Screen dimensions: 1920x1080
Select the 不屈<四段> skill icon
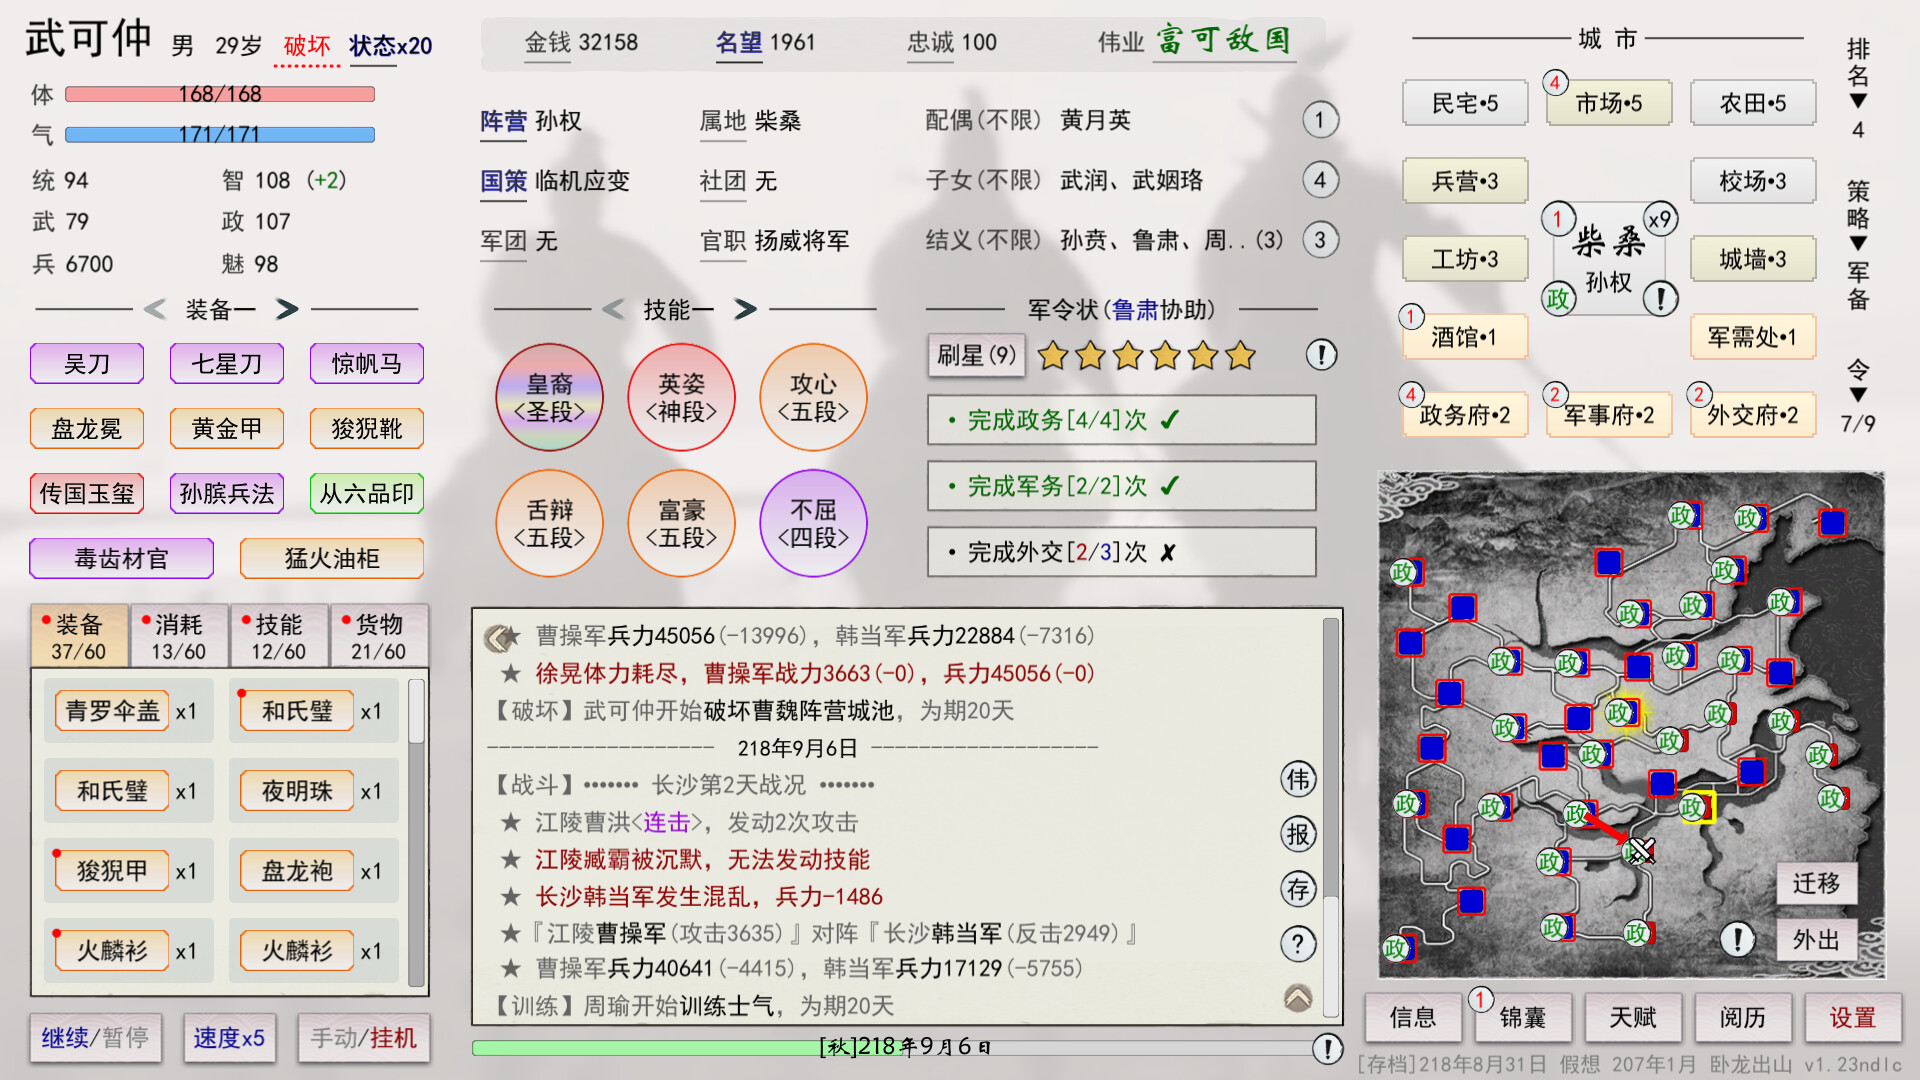coord(813,523)
